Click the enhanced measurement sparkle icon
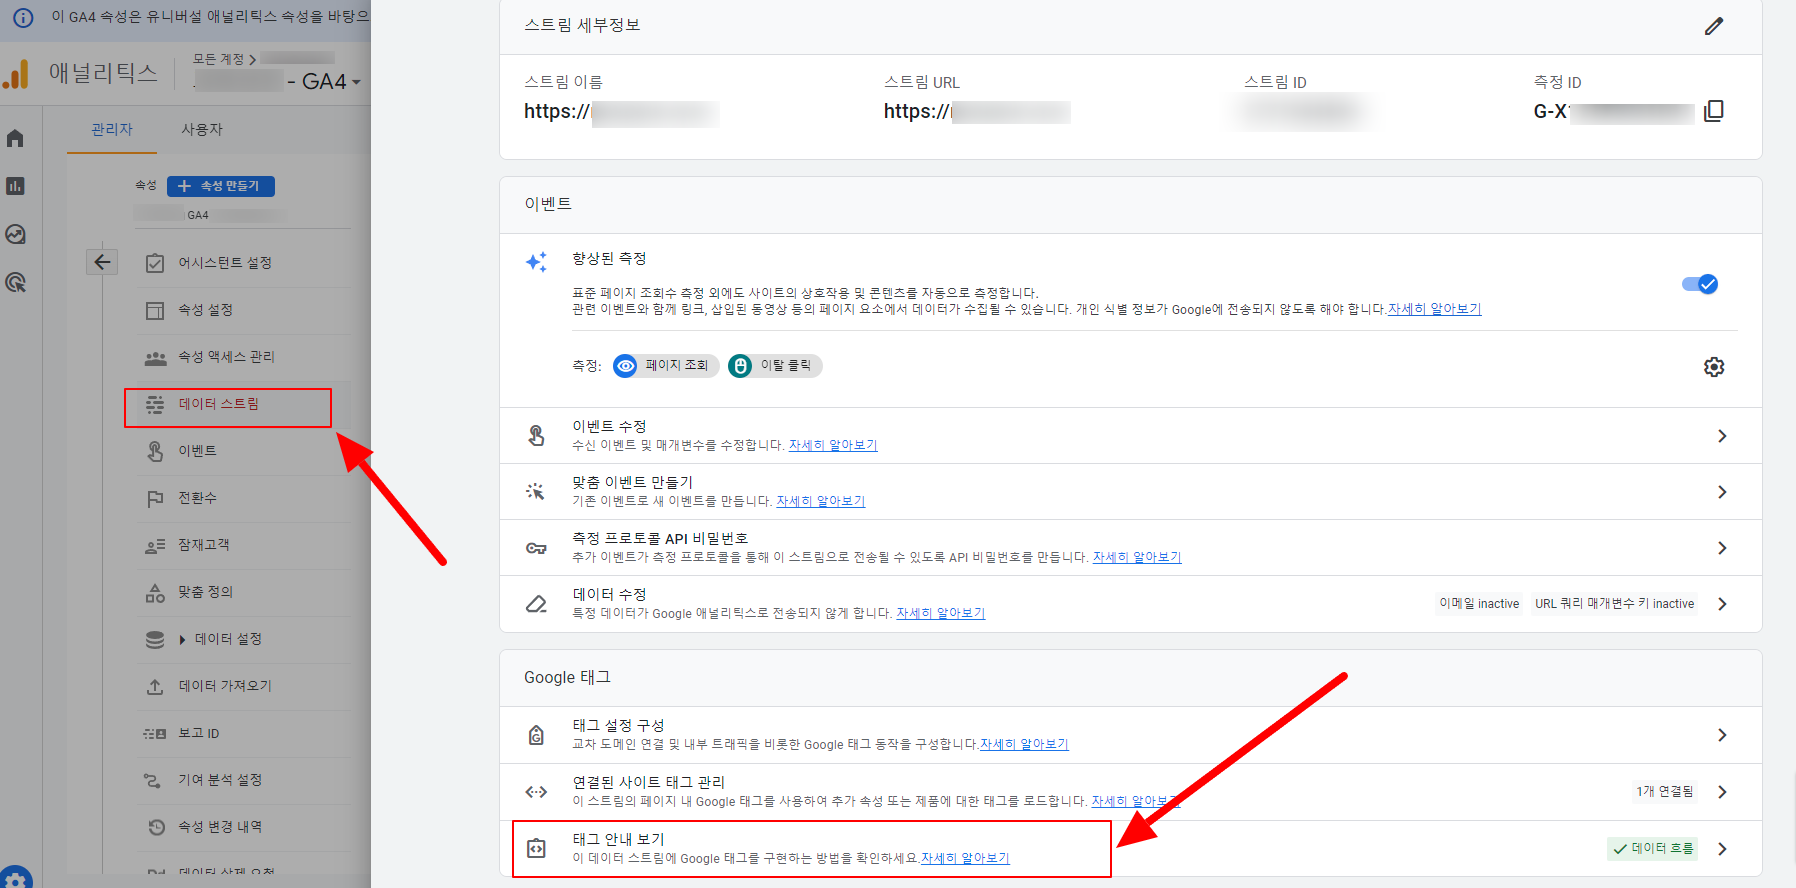Viewport: 1796px width, 888px height. 536,262
